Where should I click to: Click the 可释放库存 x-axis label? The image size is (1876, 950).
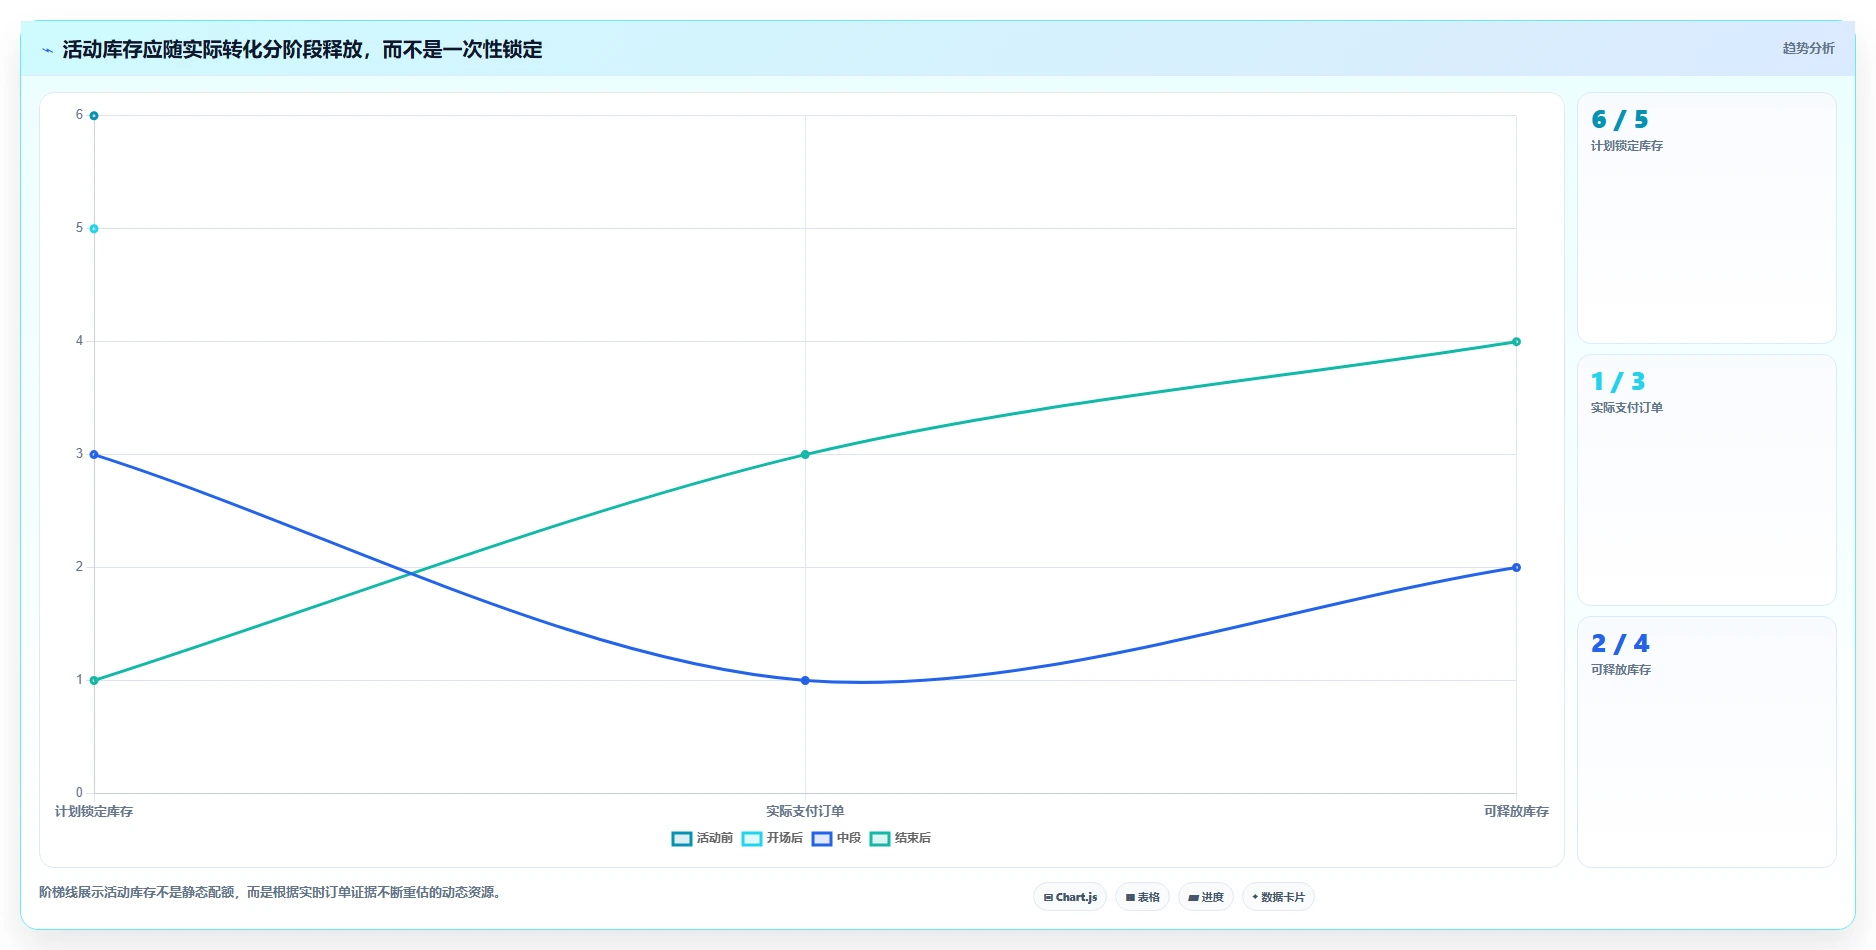tap(1516, 811)
